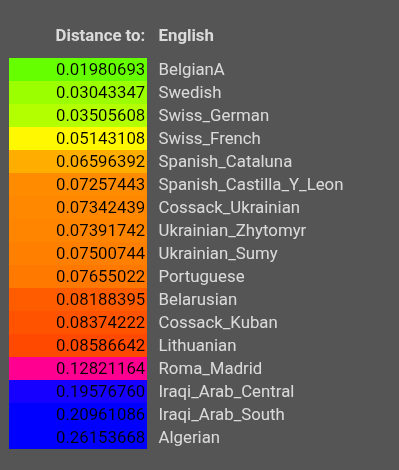Select the BelgianA population name
This screenshot has height=470, width=399.
point(191,70)
